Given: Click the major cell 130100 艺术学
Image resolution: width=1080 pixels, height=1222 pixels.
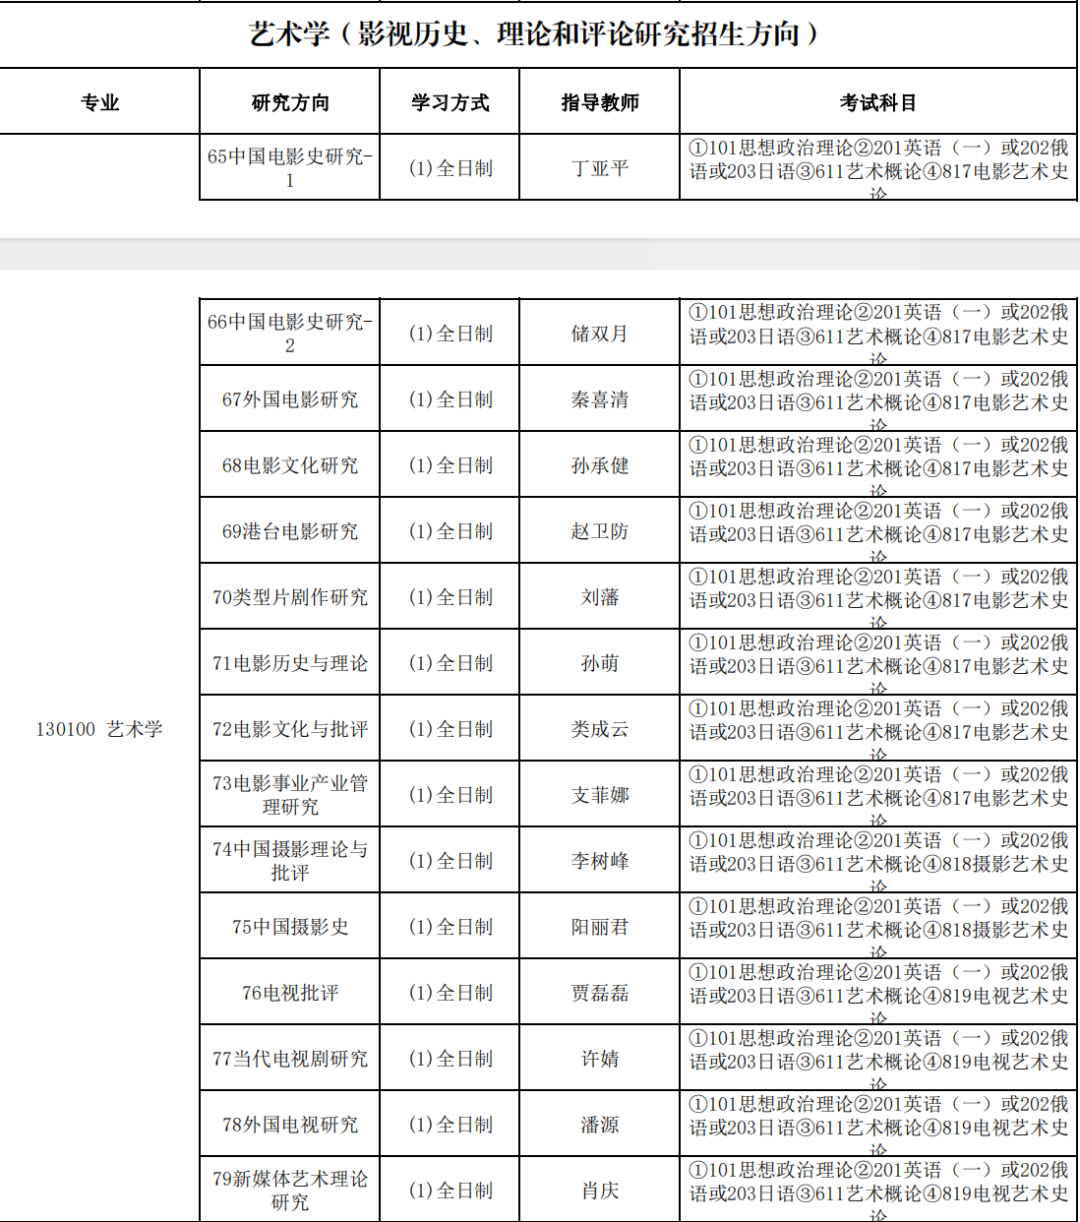Looking at the screenshot, I should tap(99, 729).
